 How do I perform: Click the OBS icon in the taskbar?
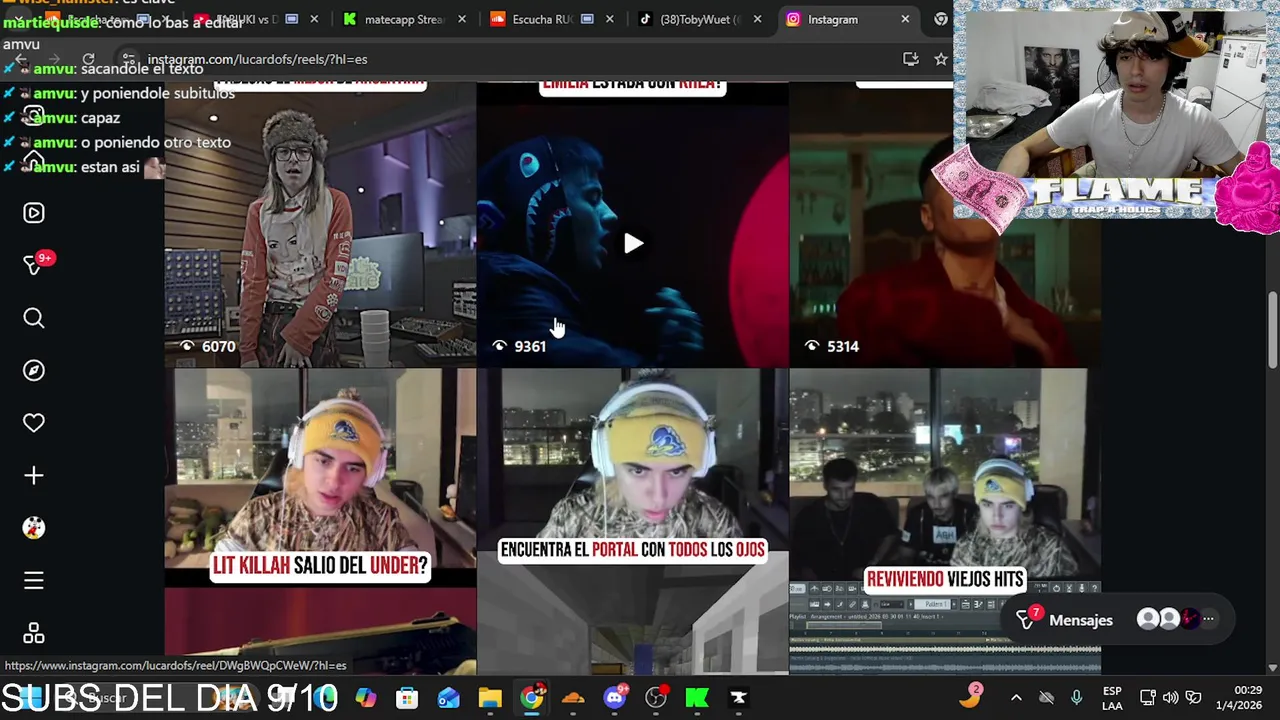[x=656, y=698]
